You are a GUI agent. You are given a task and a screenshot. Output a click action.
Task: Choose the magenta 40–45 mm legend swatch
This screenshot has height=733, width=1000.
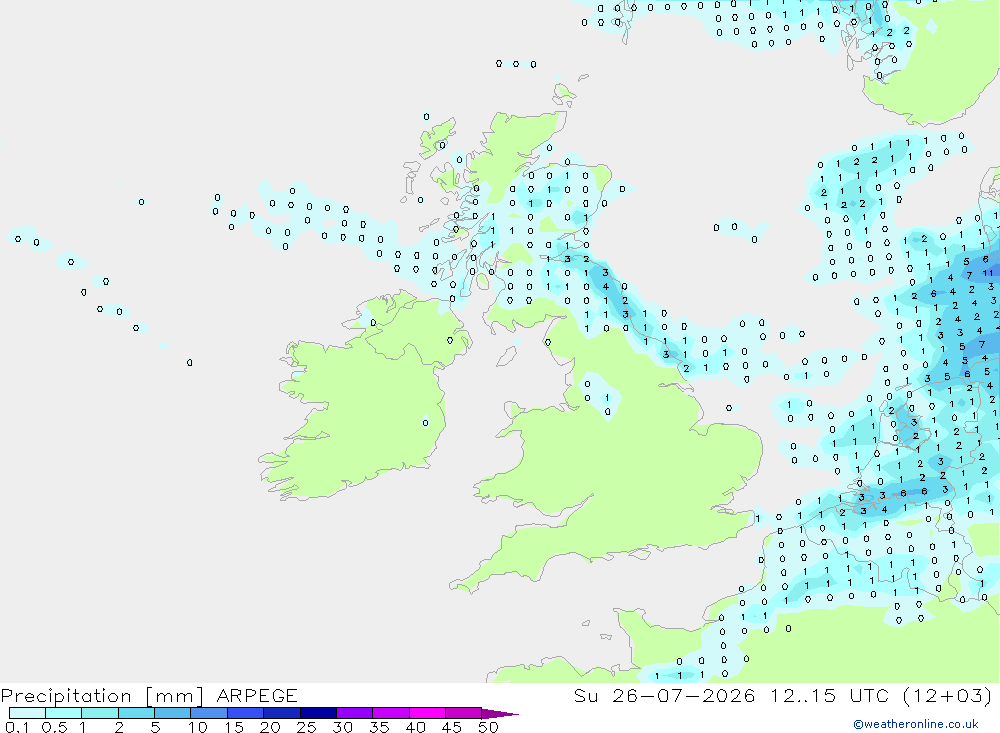click(427, 713)
